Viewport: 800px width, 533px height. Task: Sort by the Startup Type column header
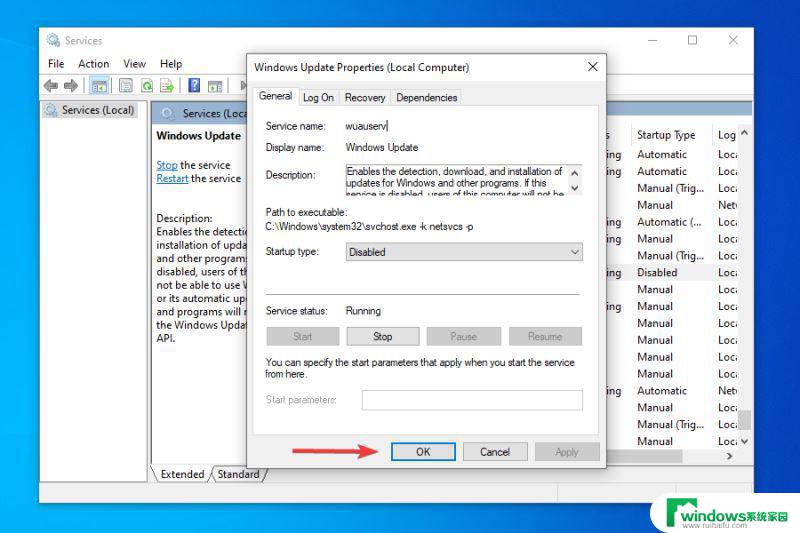click(666, 135)
